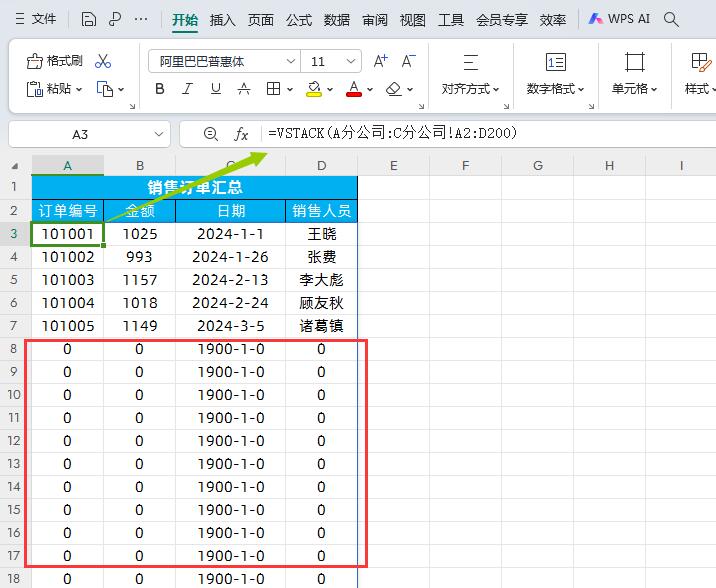The width and height of the screenshot is (716, 588).
Task: Apply cell borders icon
Action: (x=274, y=89)
